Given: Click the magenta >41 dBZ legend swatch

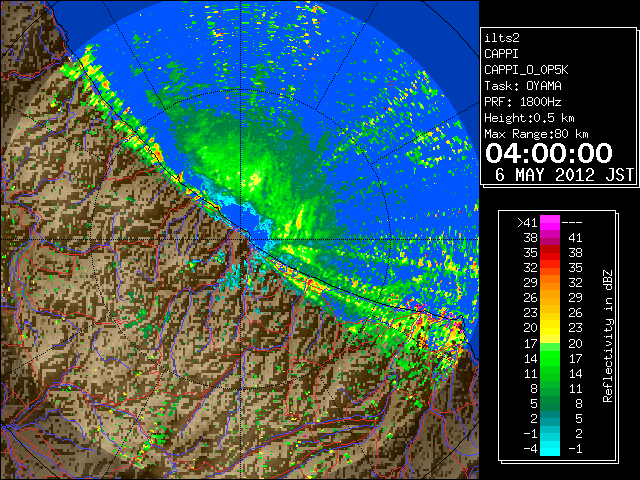Looking at the screenshot, I should 550,223.
